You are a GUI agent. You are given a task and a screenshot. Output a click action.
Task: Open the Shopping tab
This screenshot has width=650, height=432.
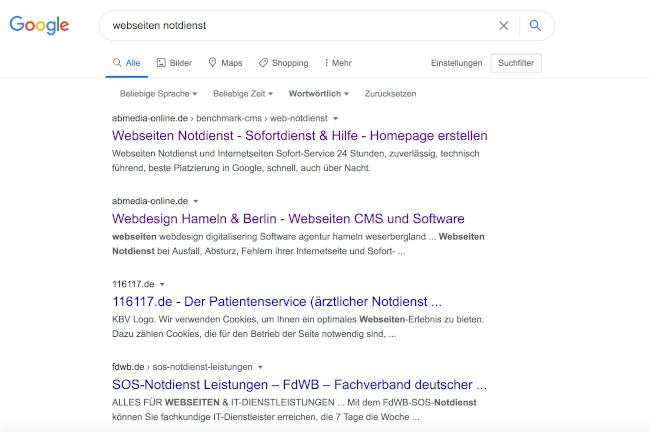click(284, 63)
